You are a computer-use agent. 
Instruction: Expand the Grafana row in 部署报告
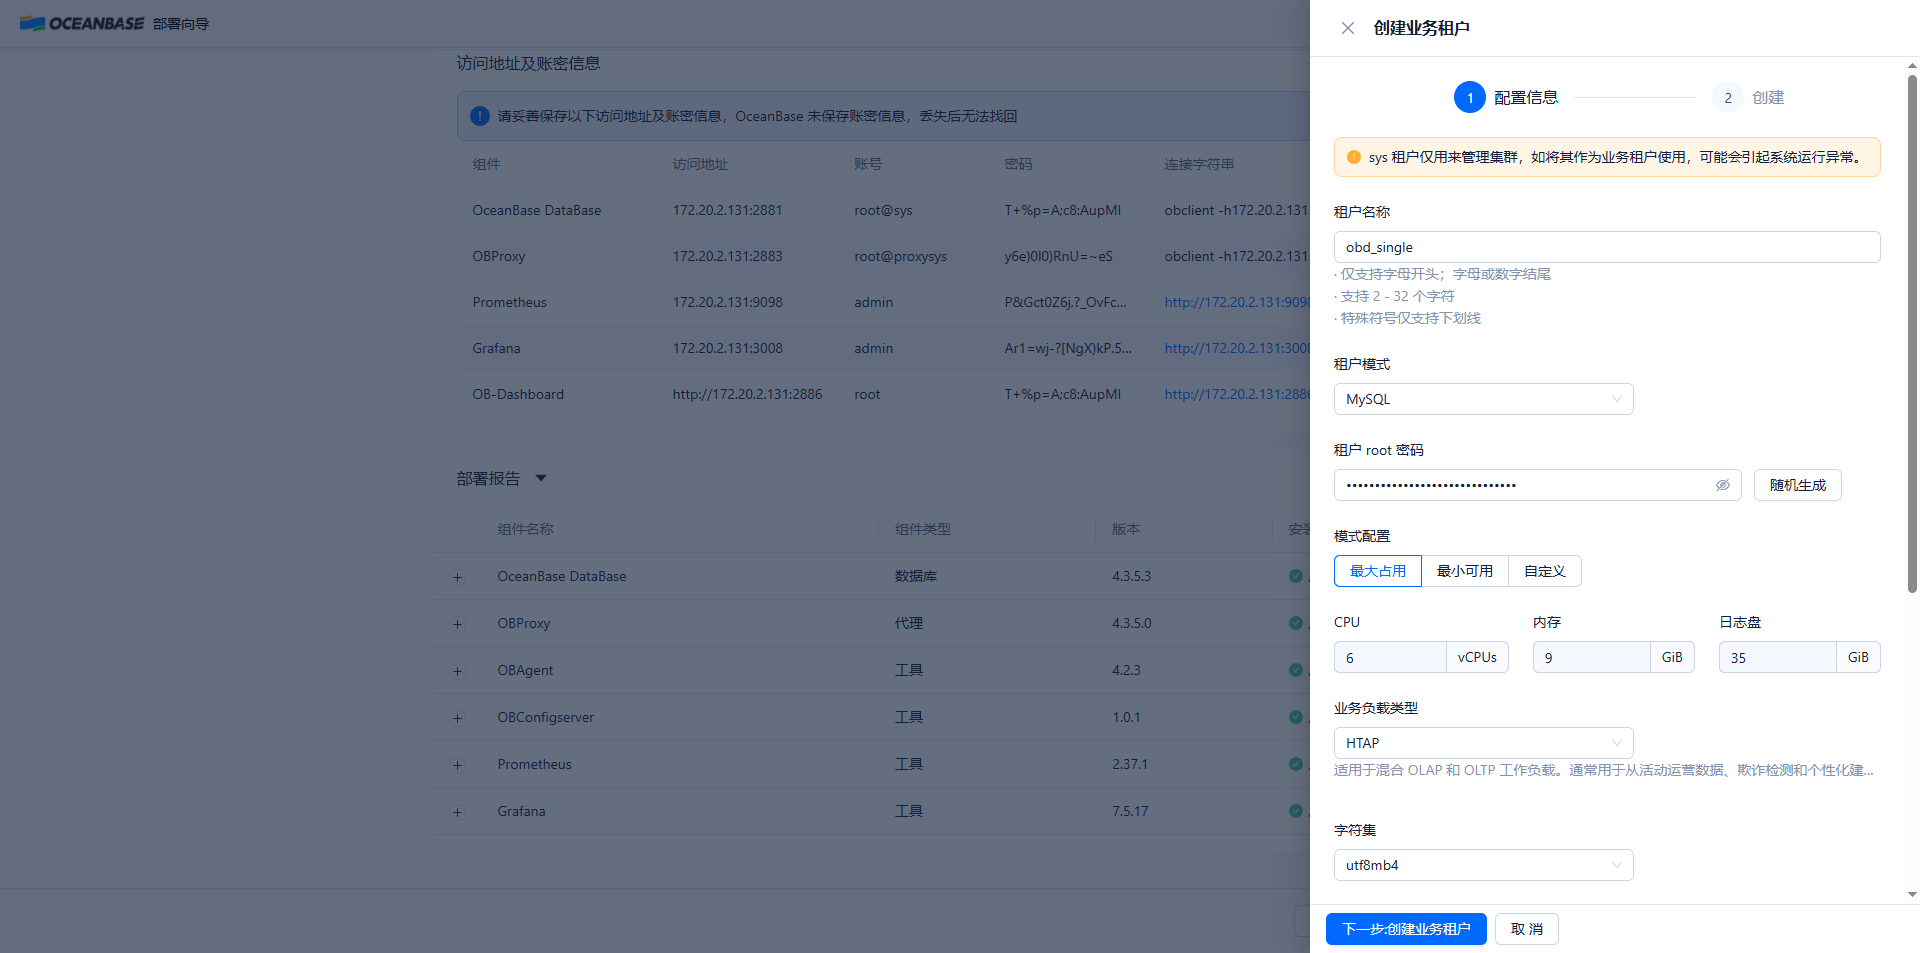[458, 812]
